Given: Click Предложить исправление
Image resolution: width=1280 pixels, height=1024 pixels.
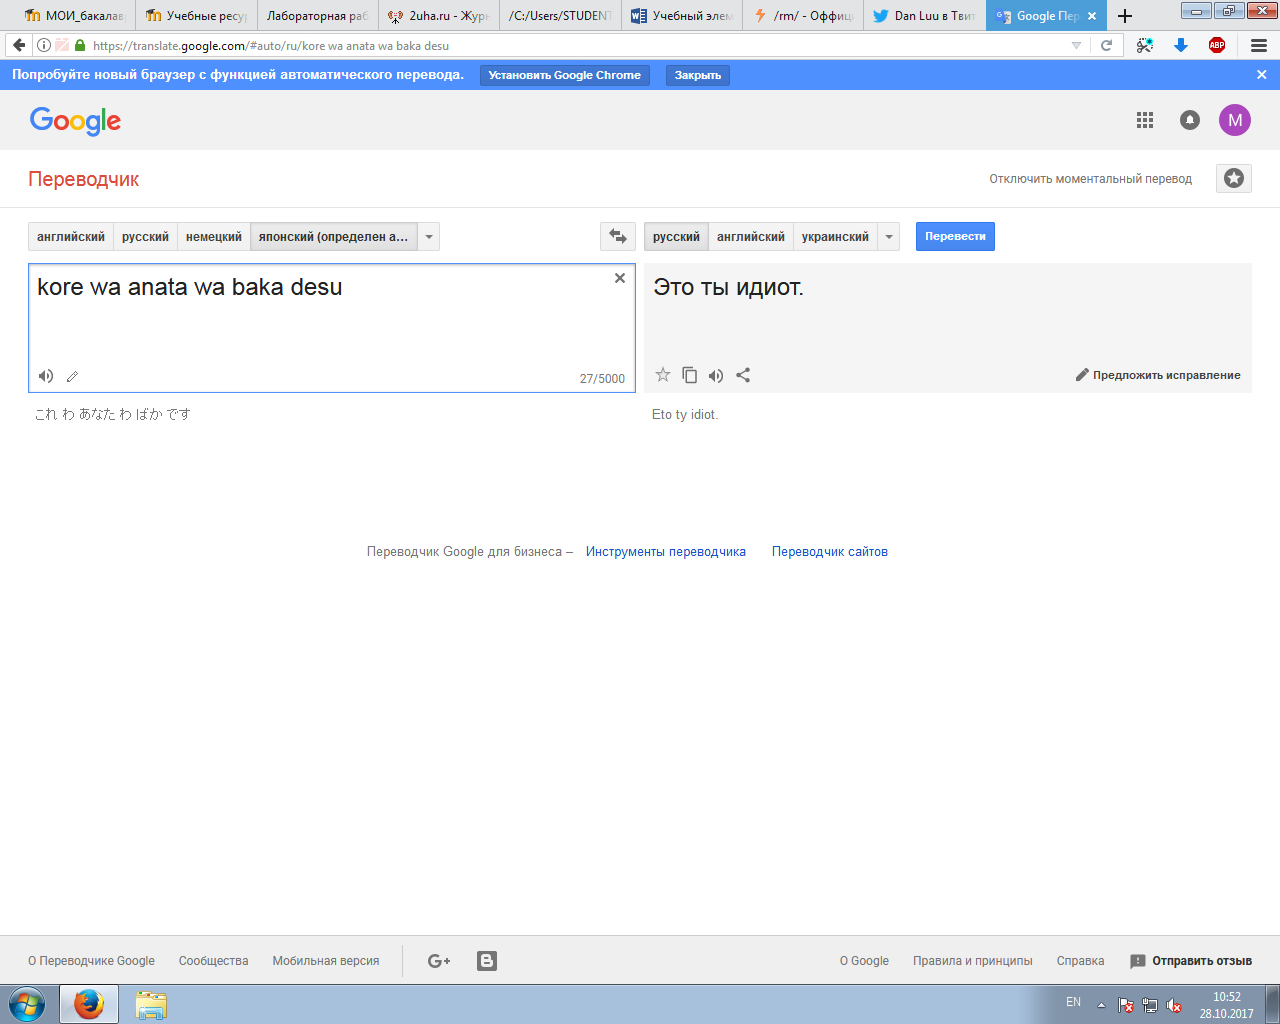Looking at the screenshot, I should pyautogui.click(x=1158, y=375).
